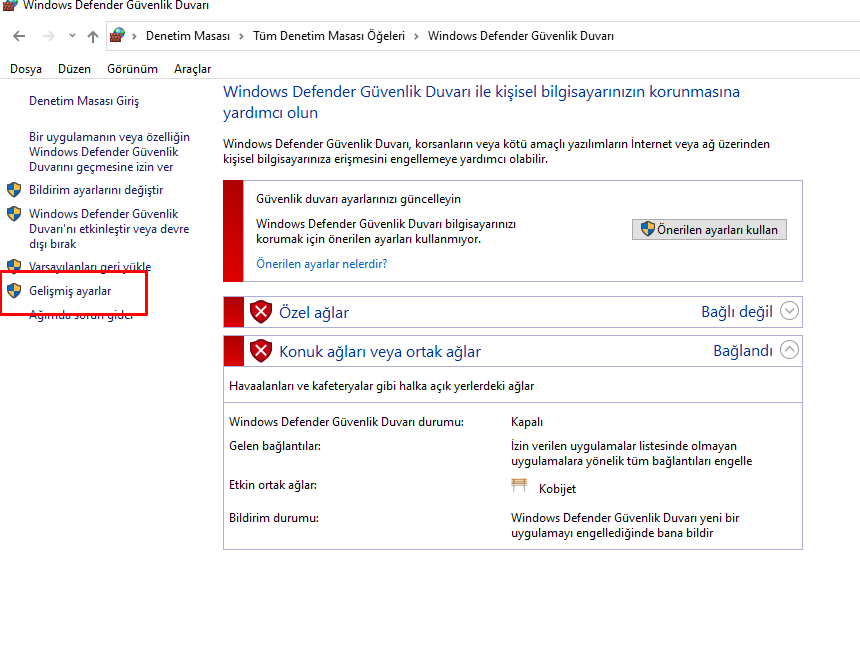Click the 'Havaalanları ve kafeteryalar' description text

coord(381,386)
